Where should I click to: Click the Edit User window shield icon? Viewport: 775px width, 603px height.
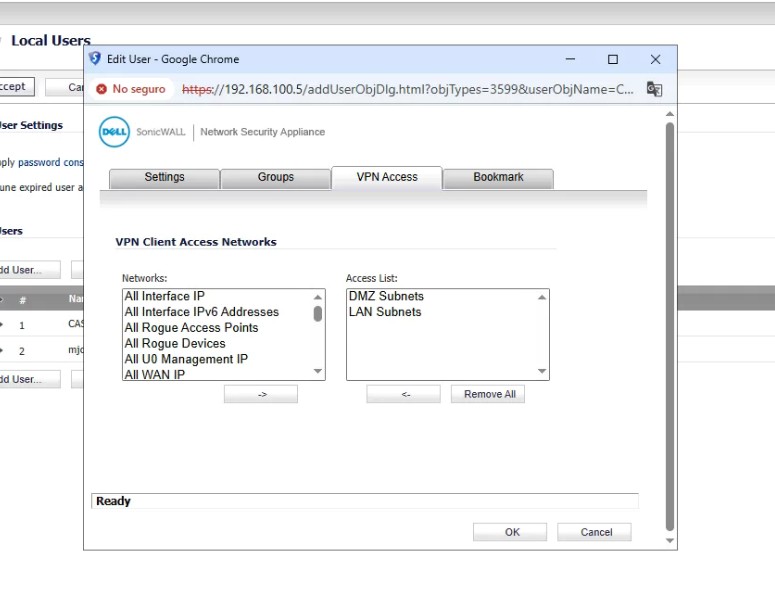tap(95, 59)
